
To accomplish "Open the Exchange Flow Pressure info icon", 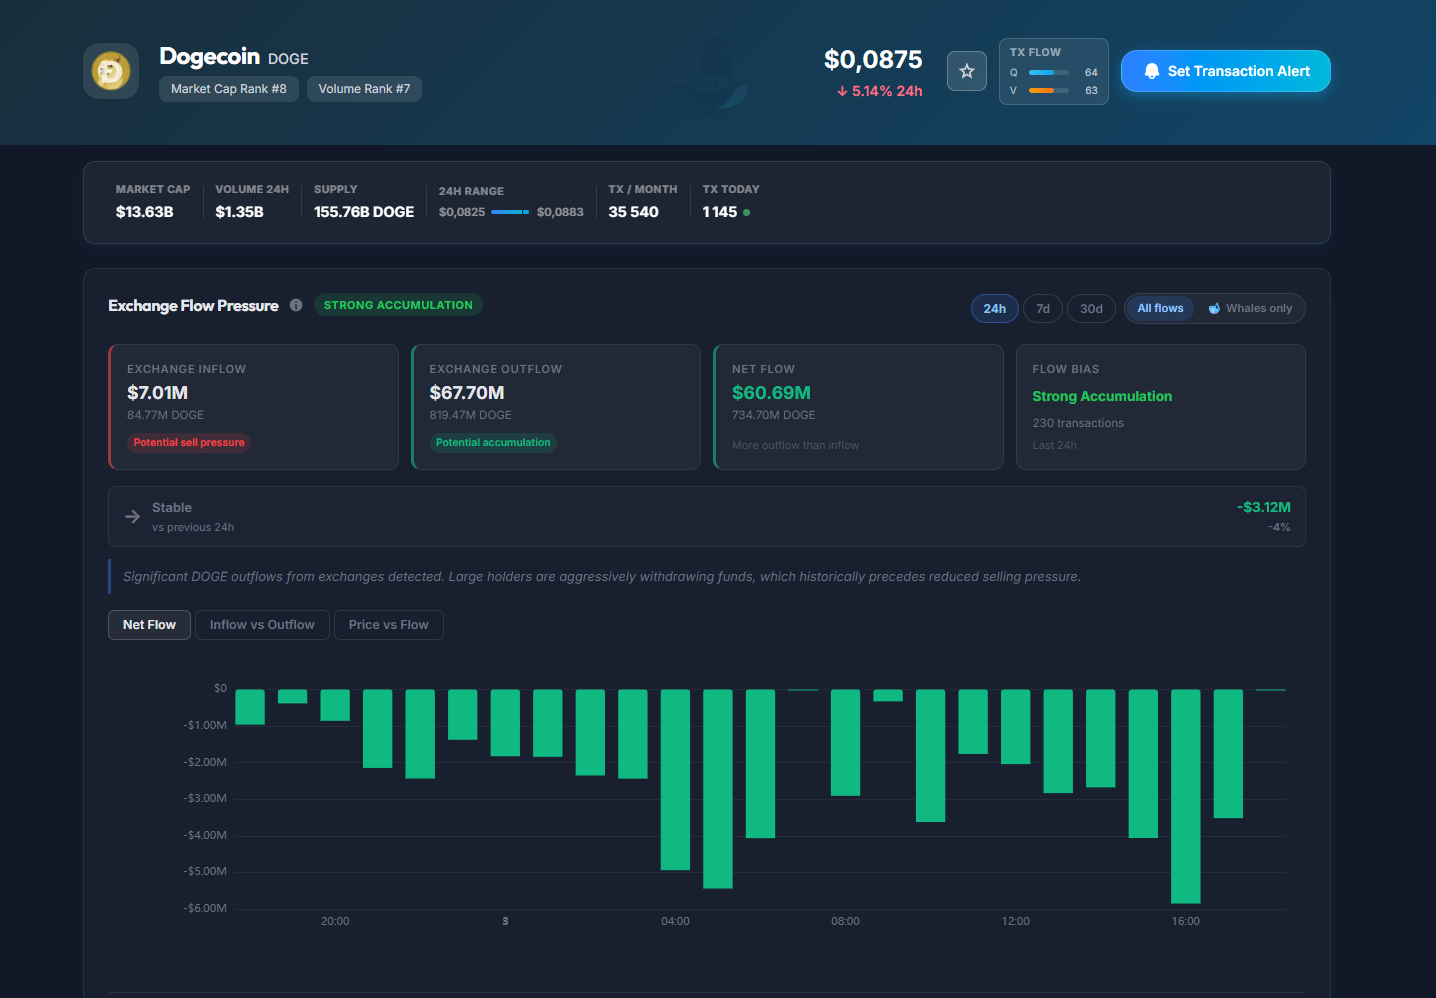I will (x=296, y=305).
